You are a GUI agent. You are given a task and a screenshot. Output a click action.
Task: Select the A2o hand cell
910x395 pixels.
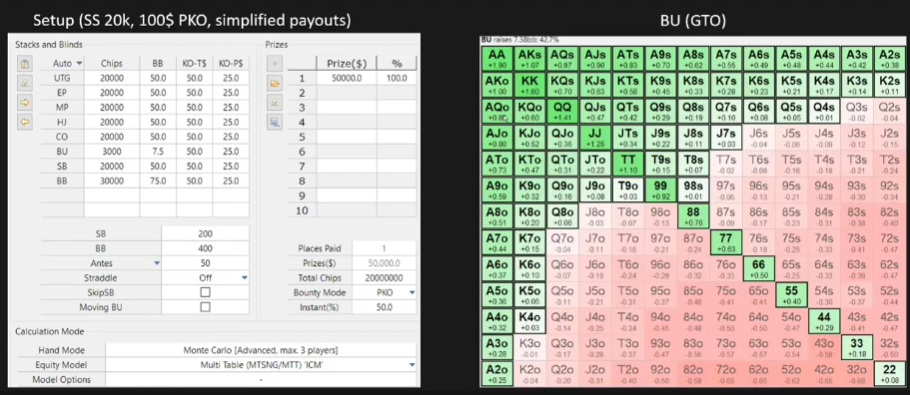pos(497,373)
